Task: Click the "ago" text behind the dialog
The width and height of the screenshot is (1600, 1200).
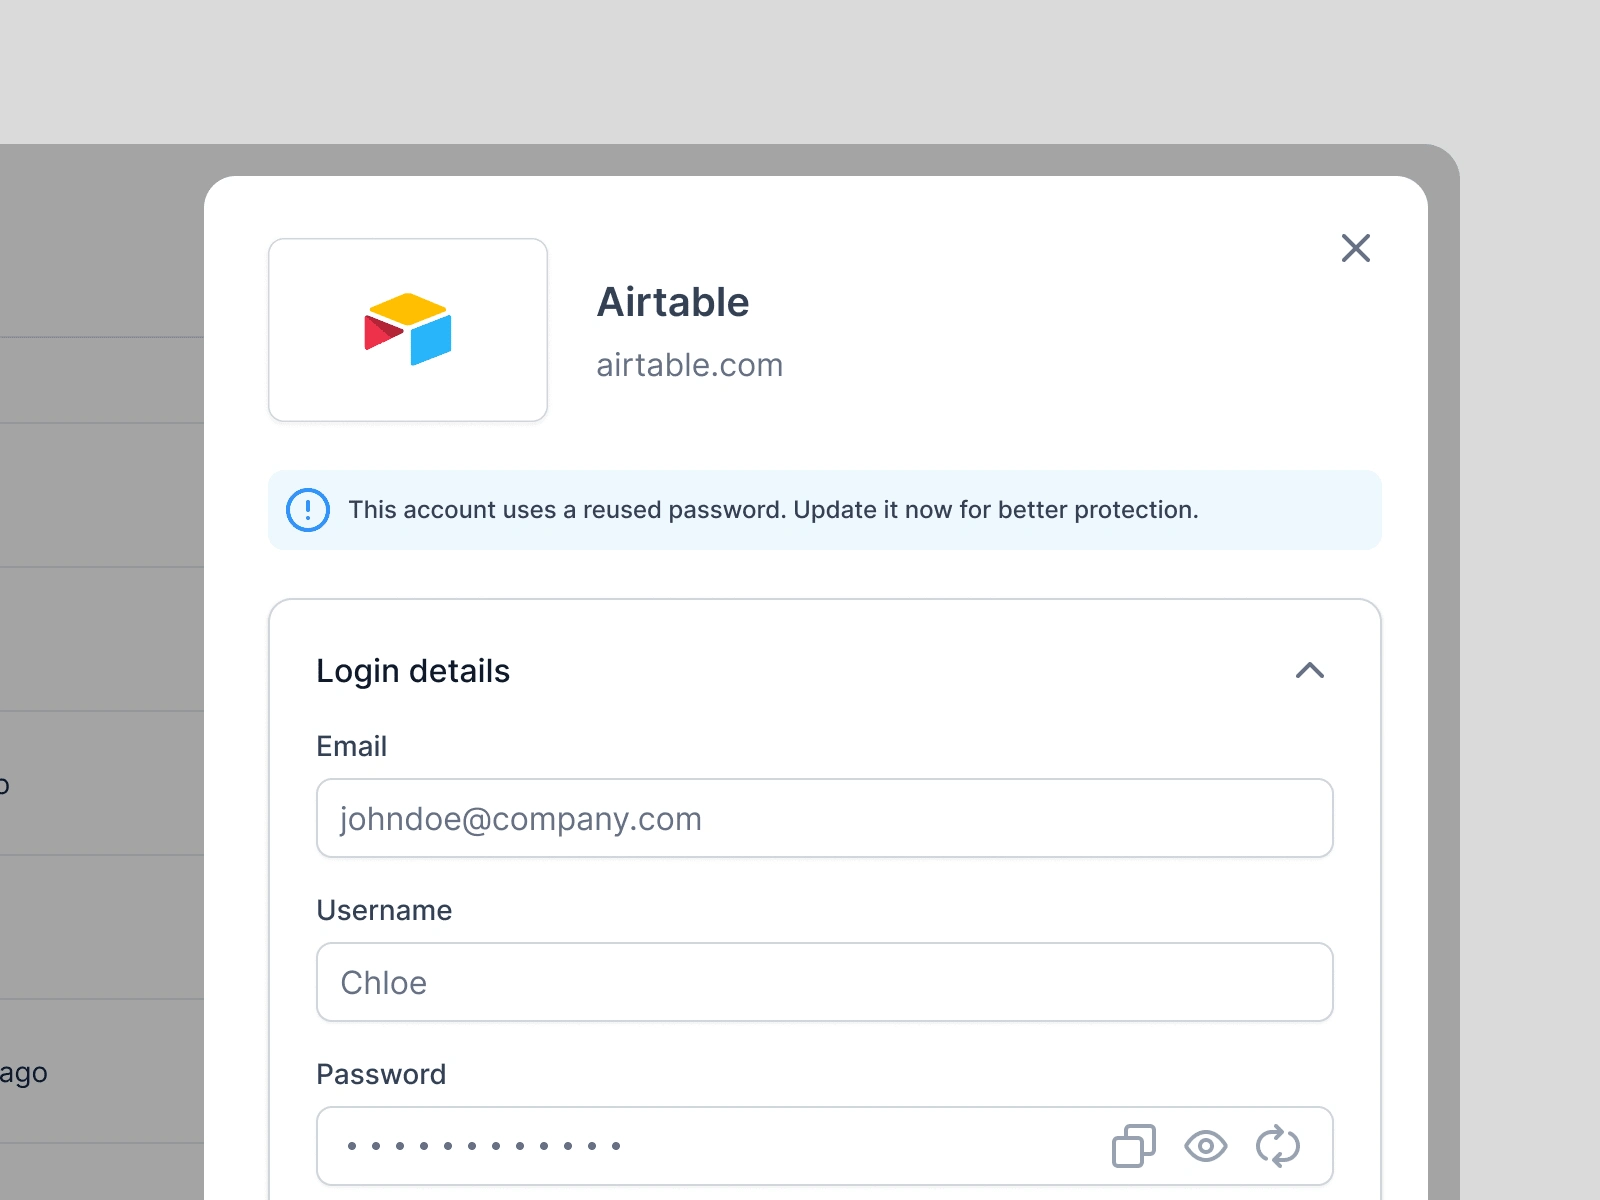Action: (x=24, y=1073)
